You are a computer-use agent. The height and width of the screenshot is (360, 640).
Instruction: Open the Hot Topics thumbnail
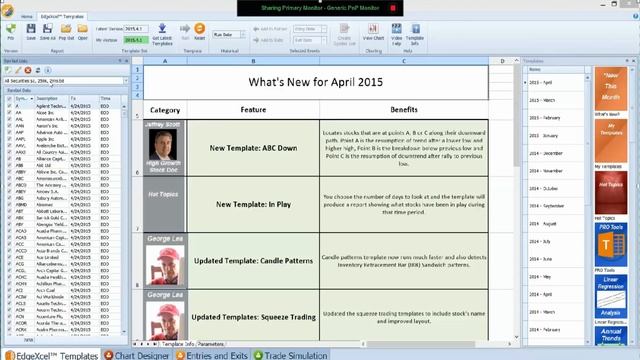(611, 193)
